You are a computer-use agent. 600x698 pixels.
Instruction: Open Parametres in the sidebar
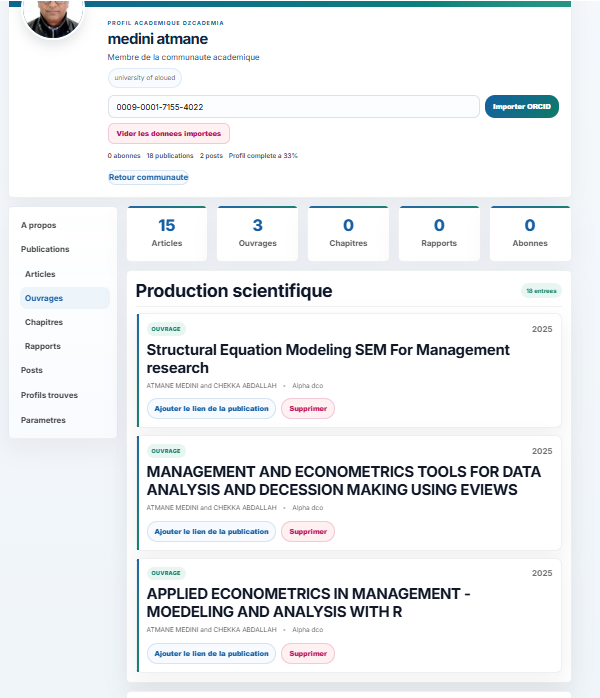coord(43,420)
